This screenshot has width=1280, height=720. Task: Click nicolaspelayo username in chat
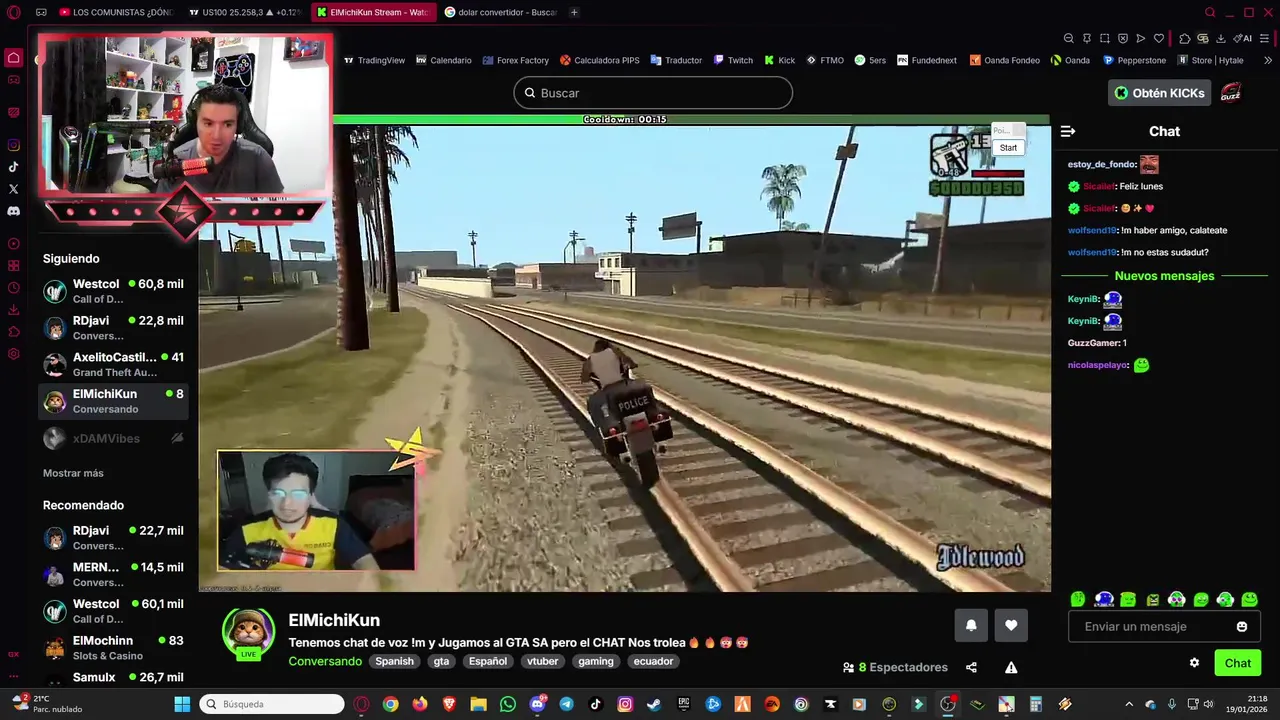[x=1098, y=365]
